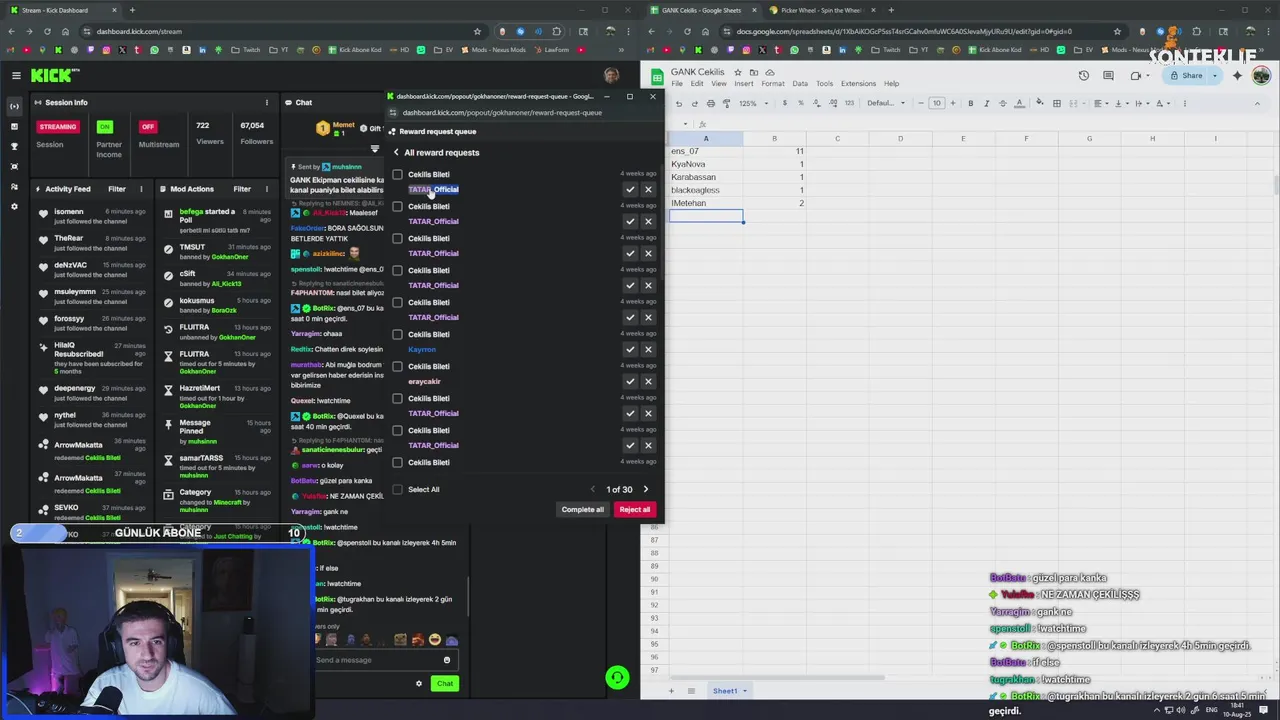This screenshot has width=1280, height=720.
Task: Redo in the Google Sheets toolbar
Action: pos(695,103)
